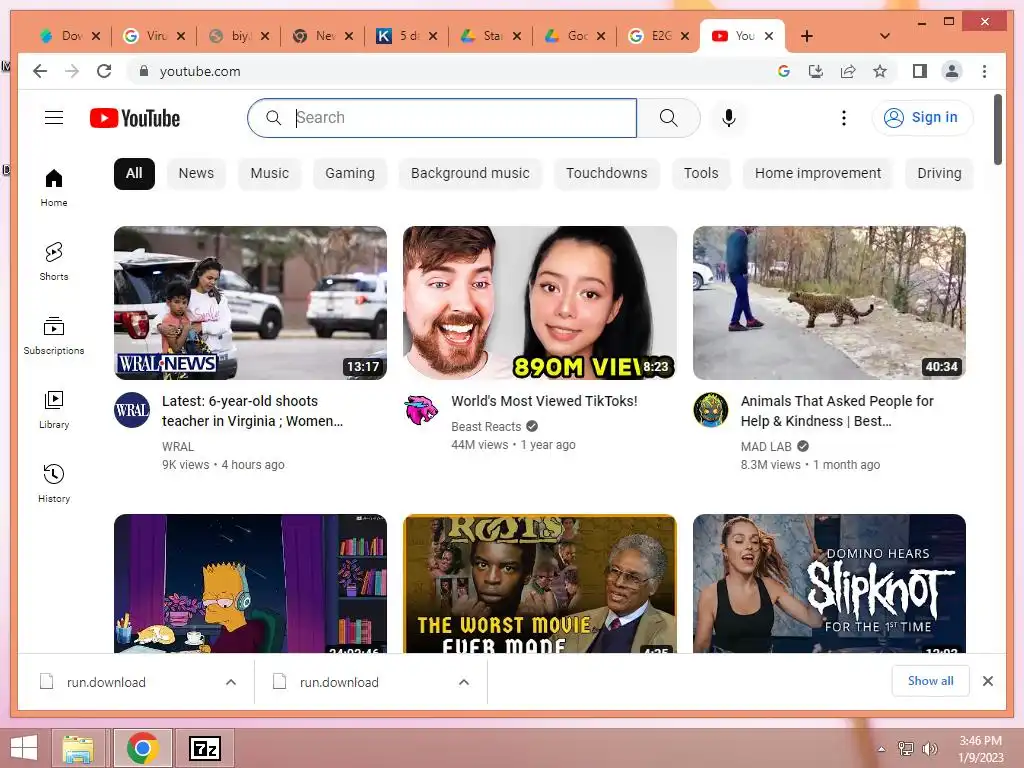Open Shorts in sidebar
Viewport: 1024px width, 768px height.
coord(54,261)
